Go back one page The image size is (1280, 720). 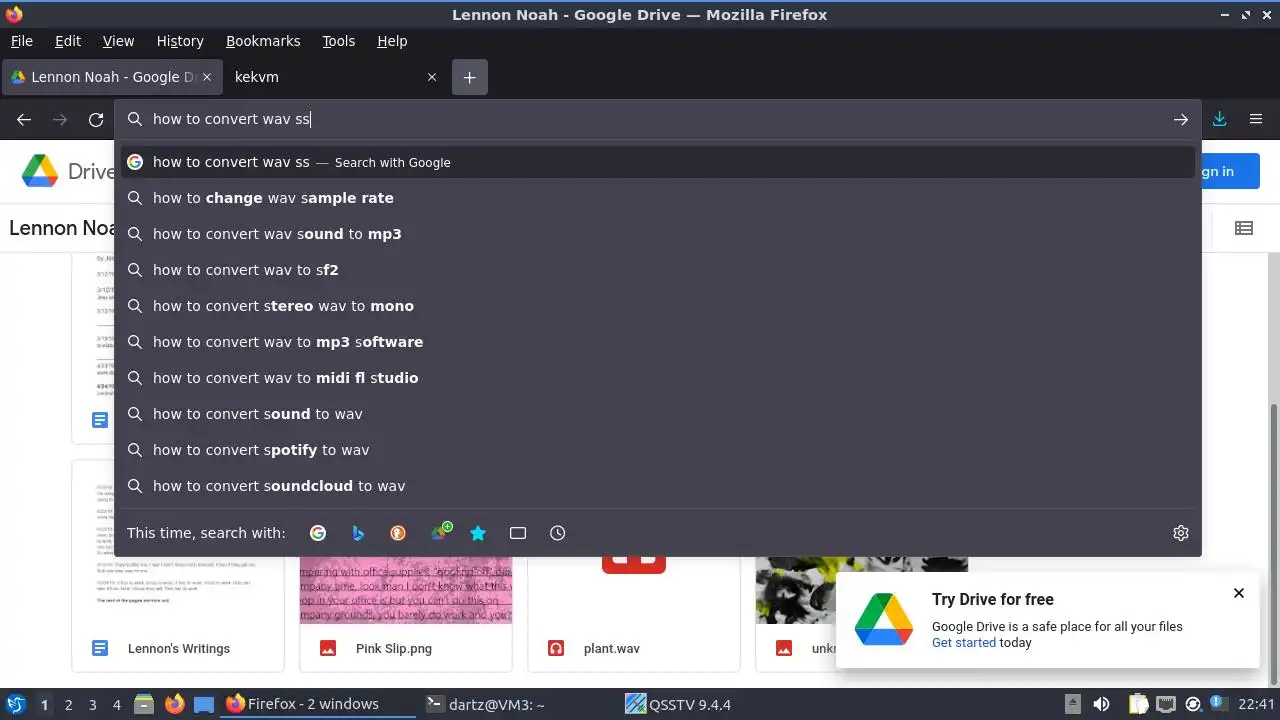pos(24,119)
